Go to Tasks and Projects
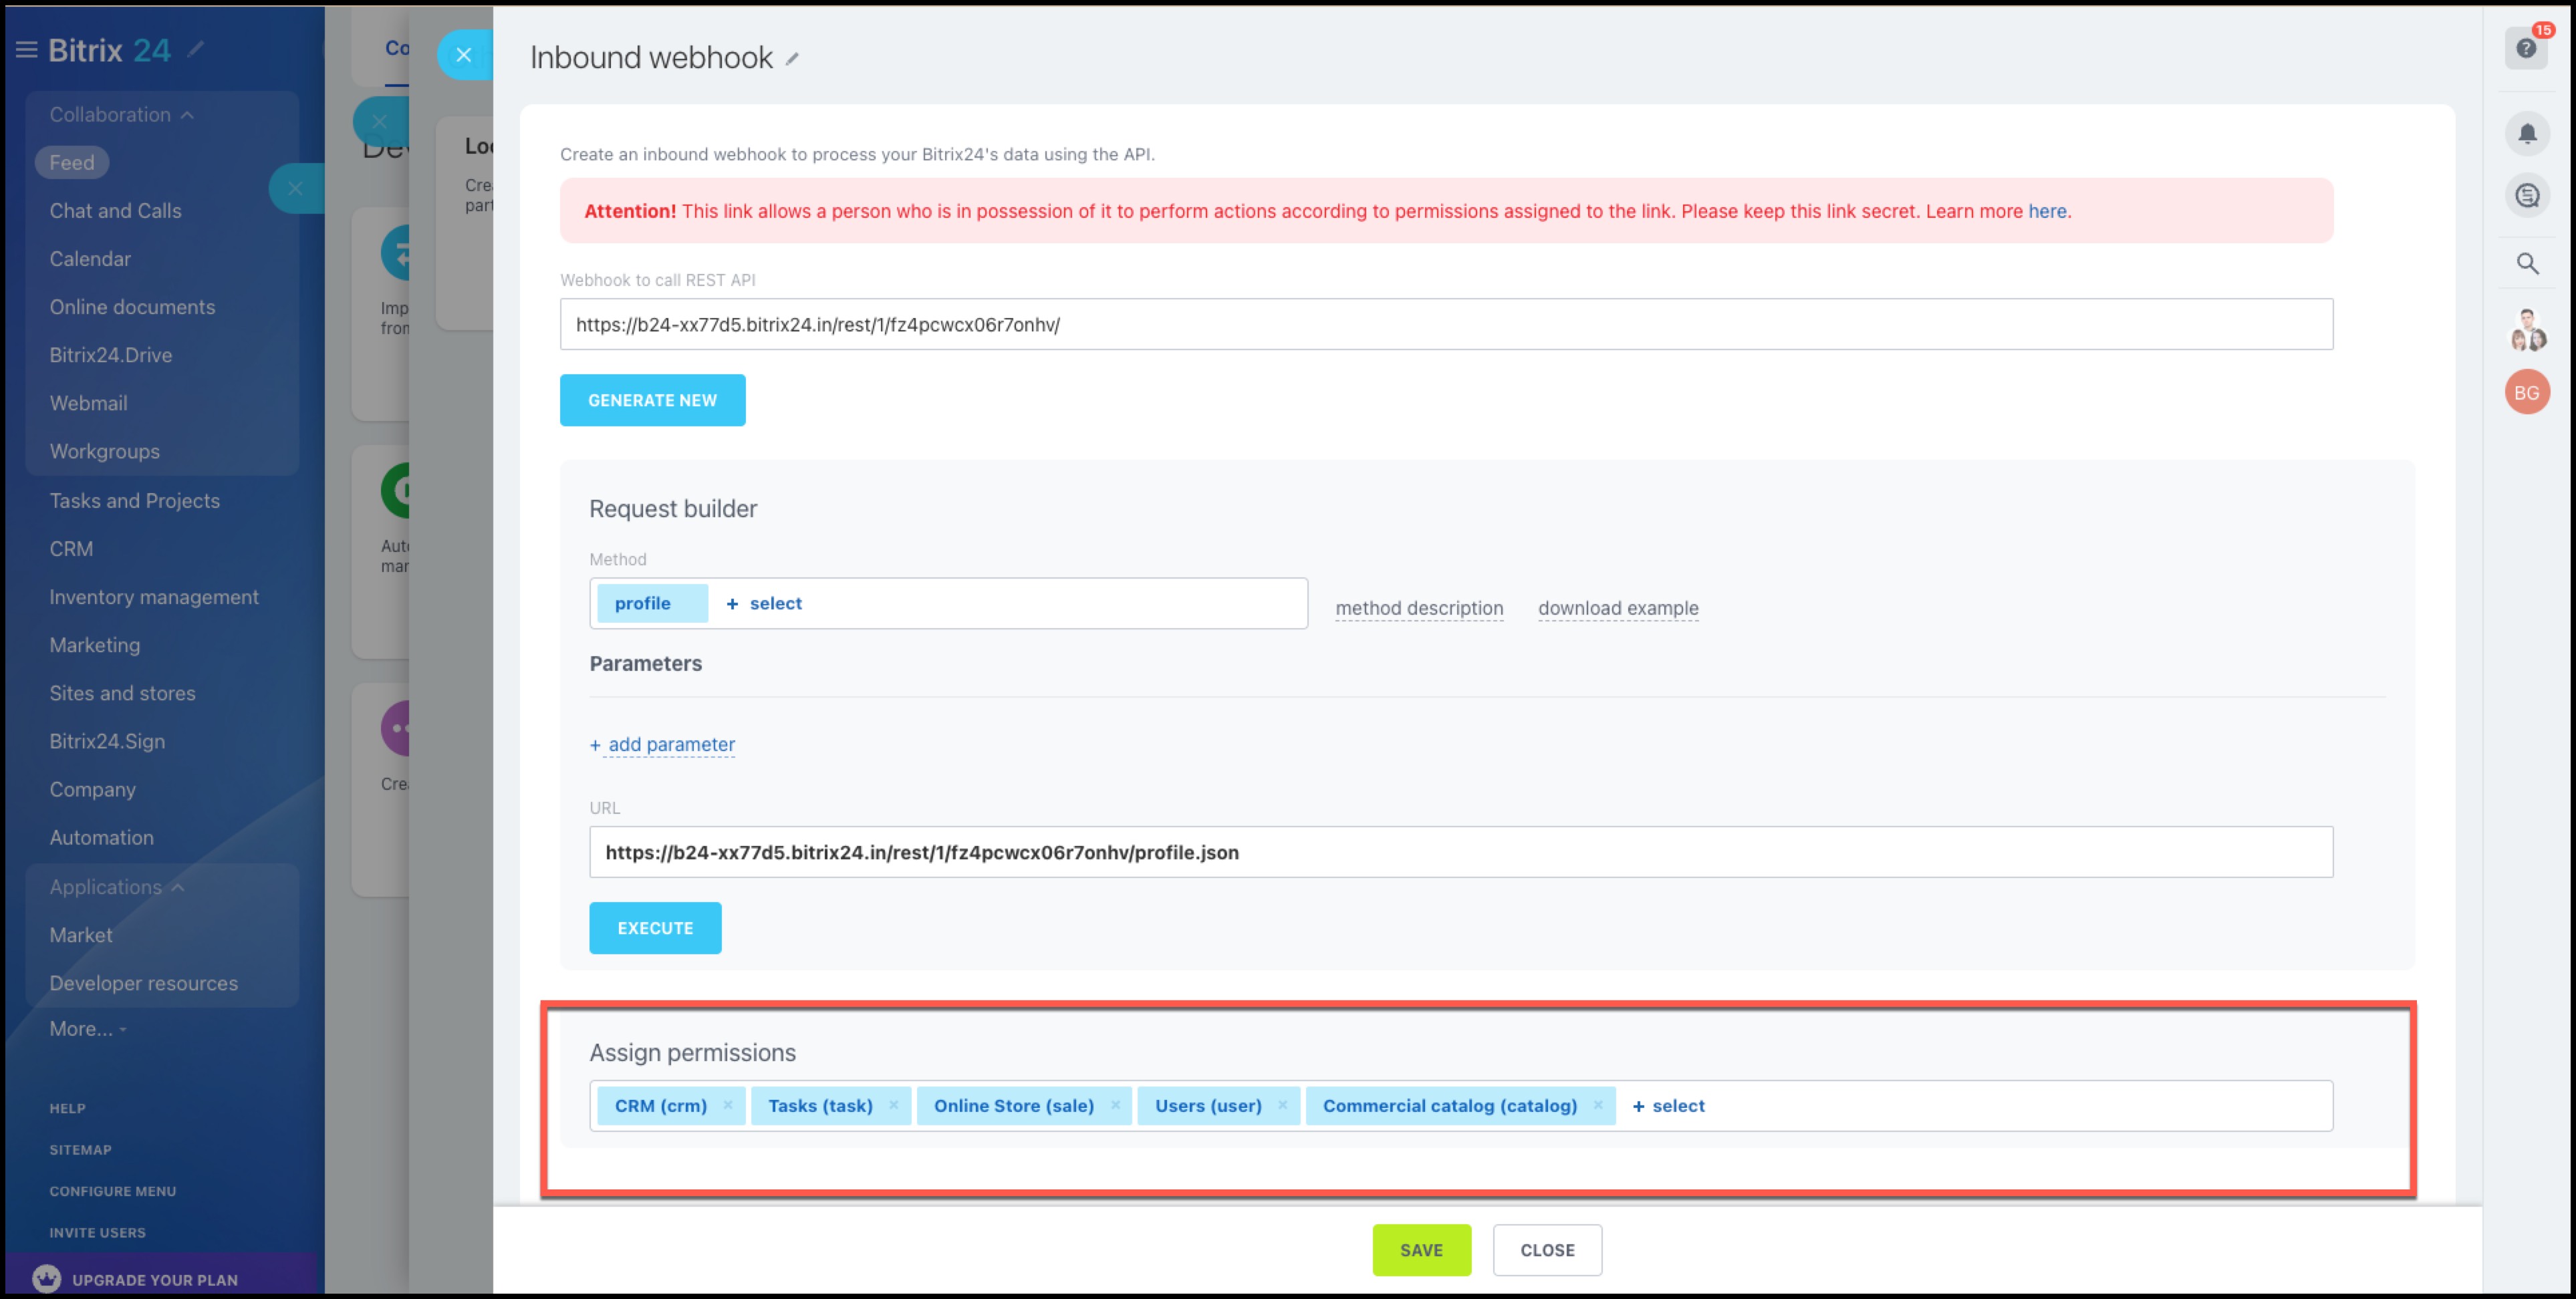The width and height of the screenshot is (2576, 1299). tap(134, 501)
